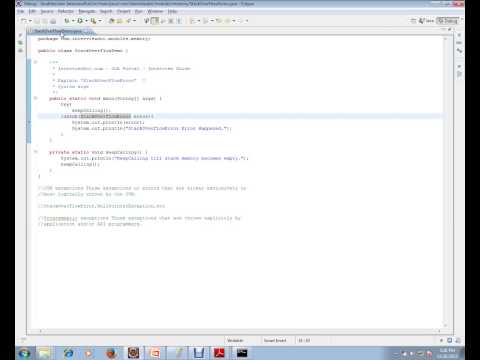Image resolution: width=480 pixels, height=360 pixels.
Task: Open the Windows Start button
Action: [25, 353]
